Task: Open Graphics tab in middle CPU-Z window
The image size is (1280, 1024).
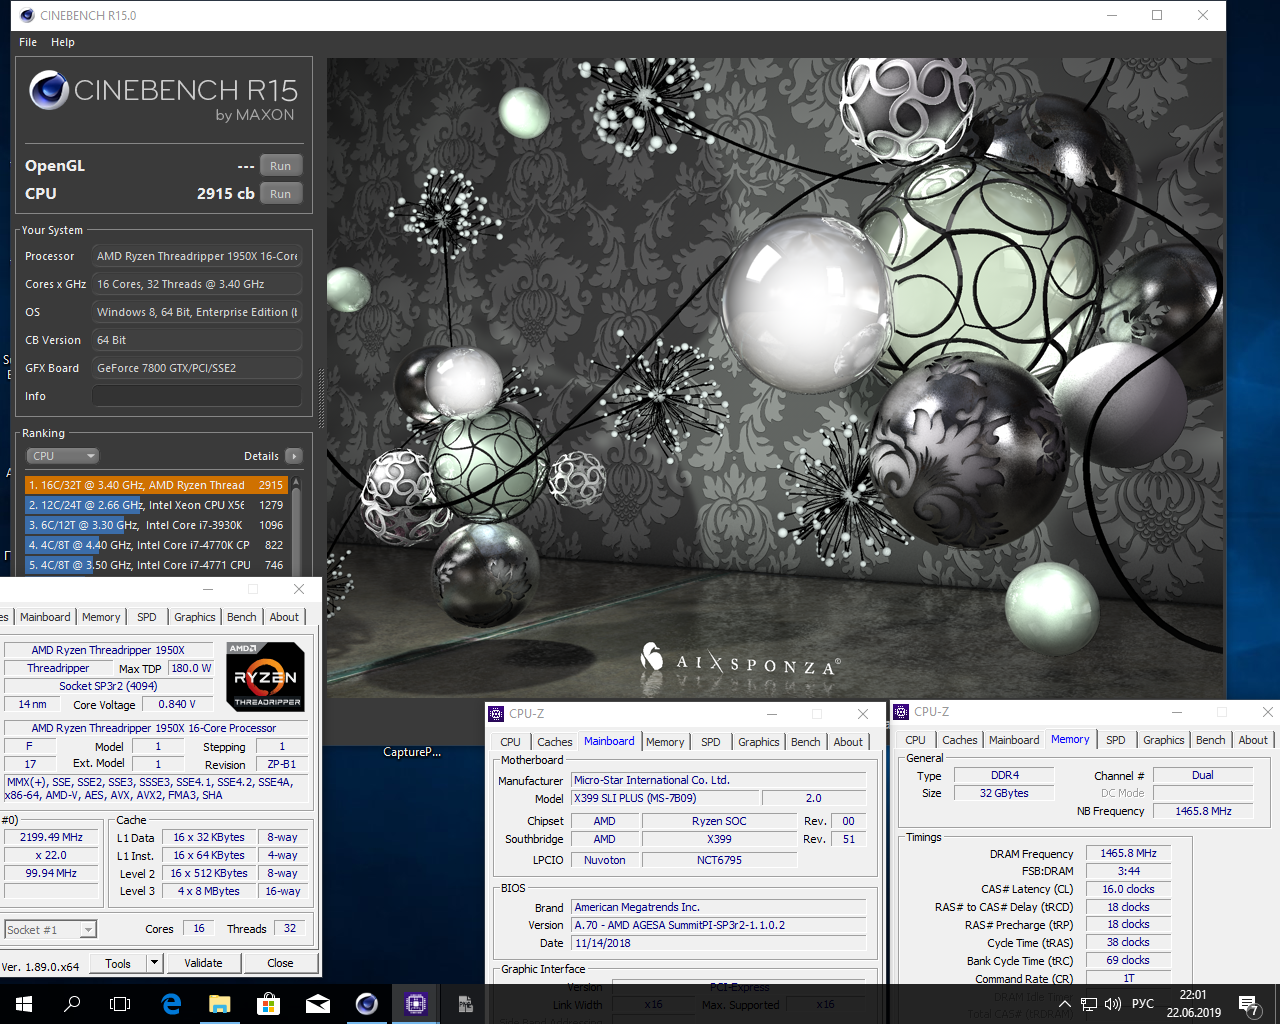Action: [x=759, y=742]
